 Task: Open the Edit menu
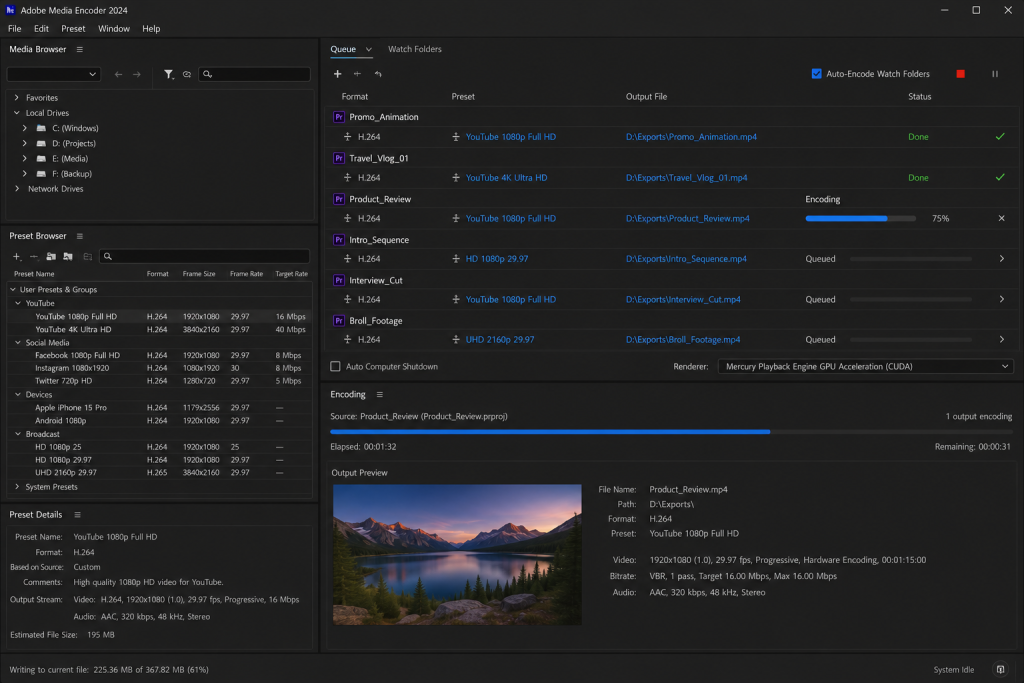coord(41,29)
